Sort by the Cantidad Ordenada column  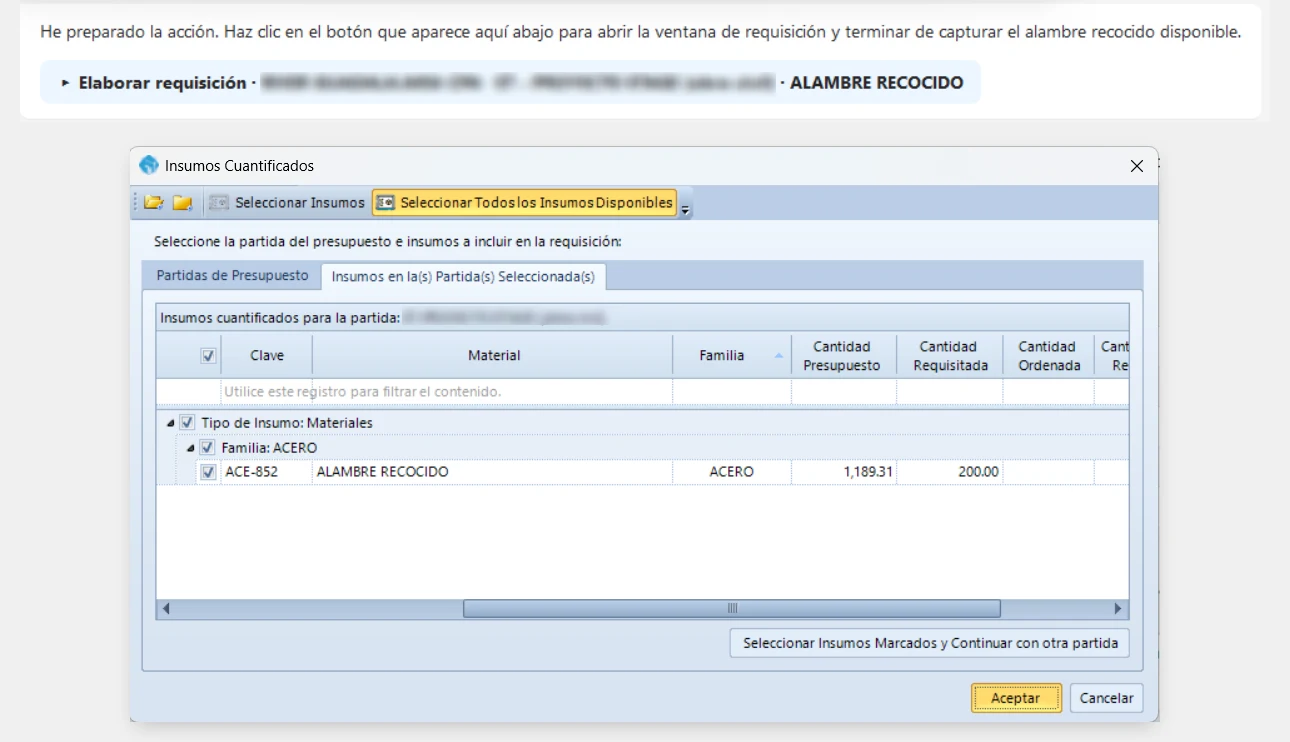click(x=1049, y=355)
